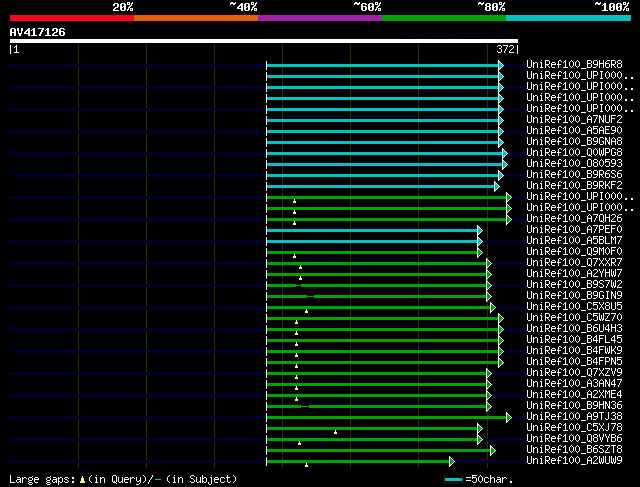The width and height of the screenshot is (640, 487).
Task: Click the arrowhead on the UniRef100_A2WUW9 bar
Action: 452,461
